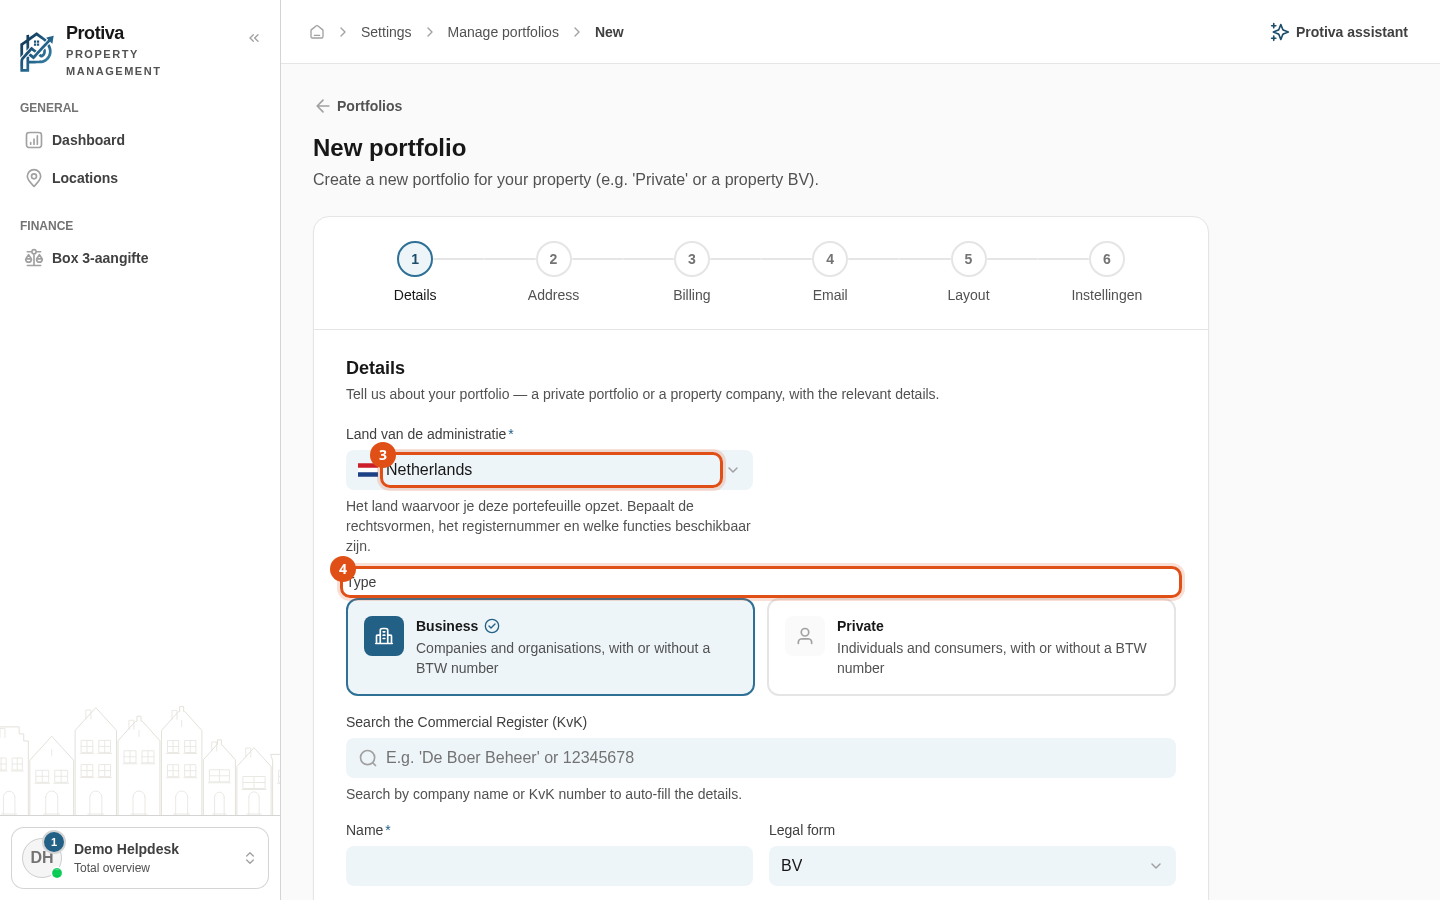The width and height of the screenshot is (1440, 900).
Task: Click the Netherlands flag icon
Action: pos(368,470)
